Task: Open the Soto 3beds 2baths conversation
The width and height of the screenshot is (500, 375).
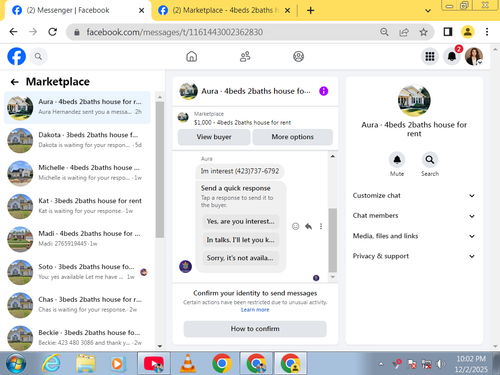Action: click(77, 272)
